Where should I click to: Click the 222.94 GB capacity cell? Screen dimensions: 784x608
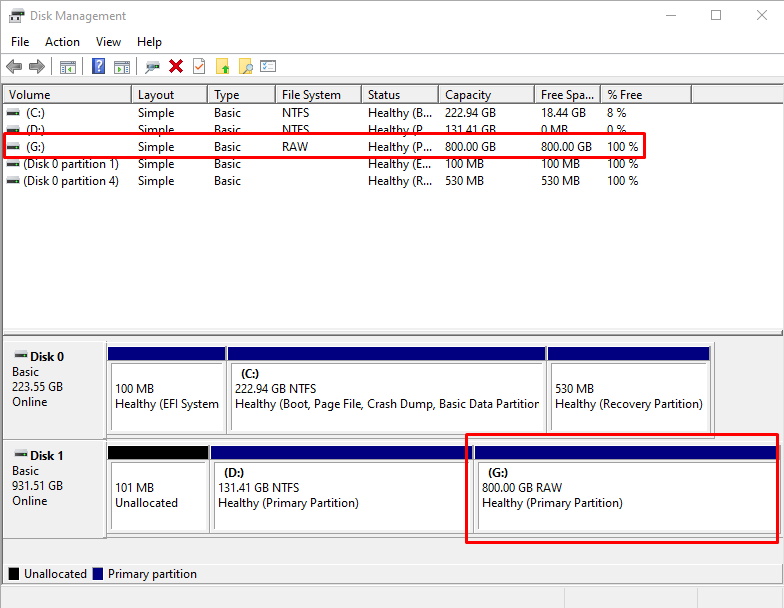click(470, 113)
